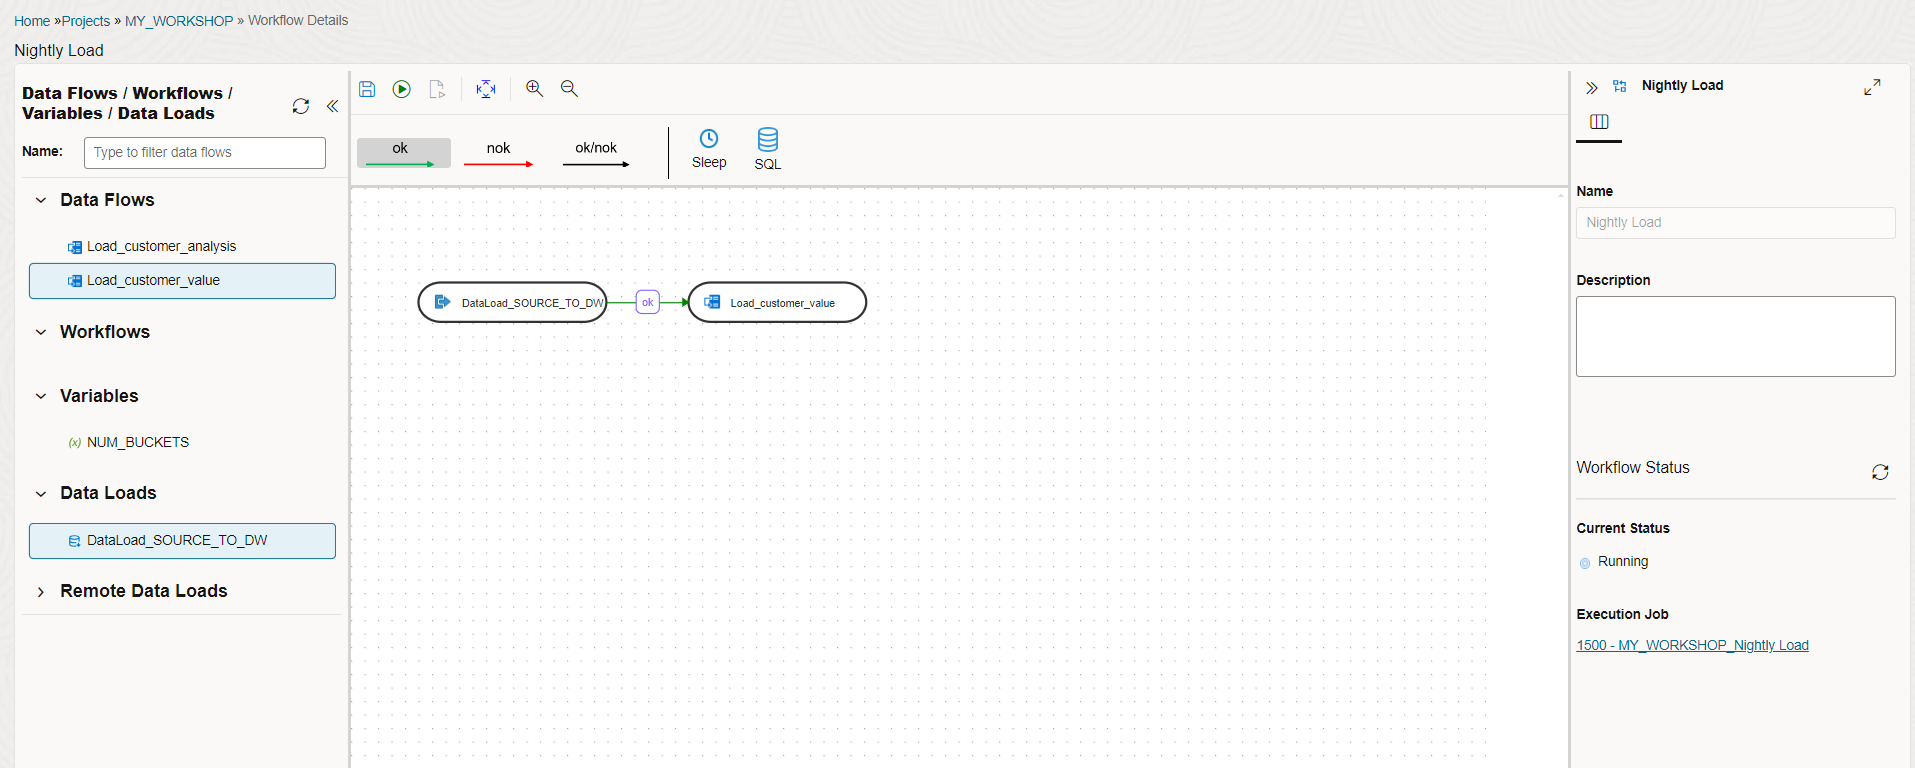Select DataLoad_SOURCE_TO_DW in Data Loads
Image resolution: width=1915 pixels, height=768 pixels.
pos(182,541)
